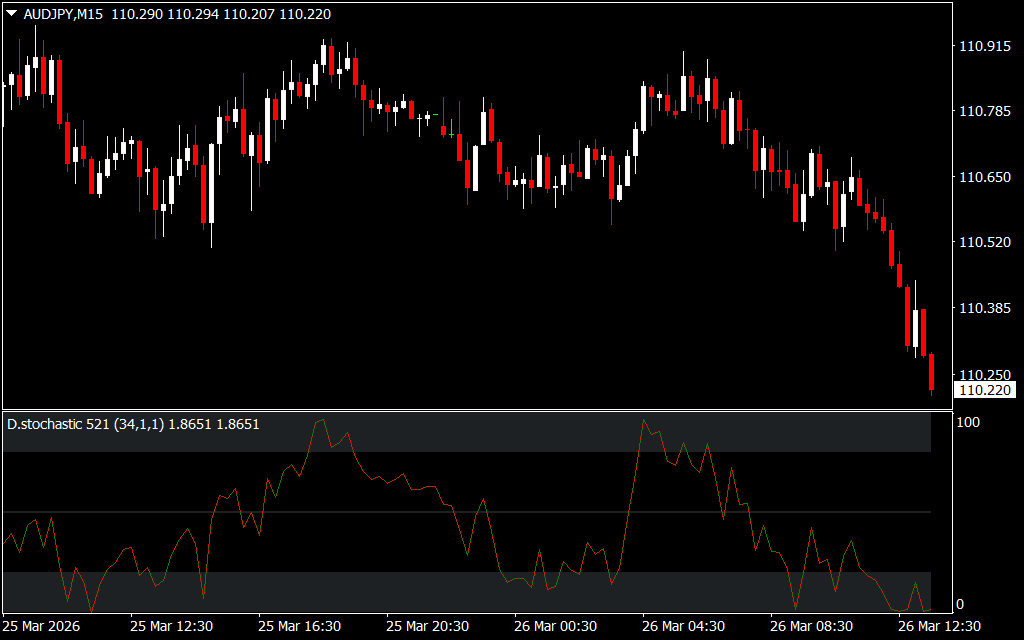Click the 110.250 price scale label
This screenshot has width=1024, height=640.
point(984,374)
